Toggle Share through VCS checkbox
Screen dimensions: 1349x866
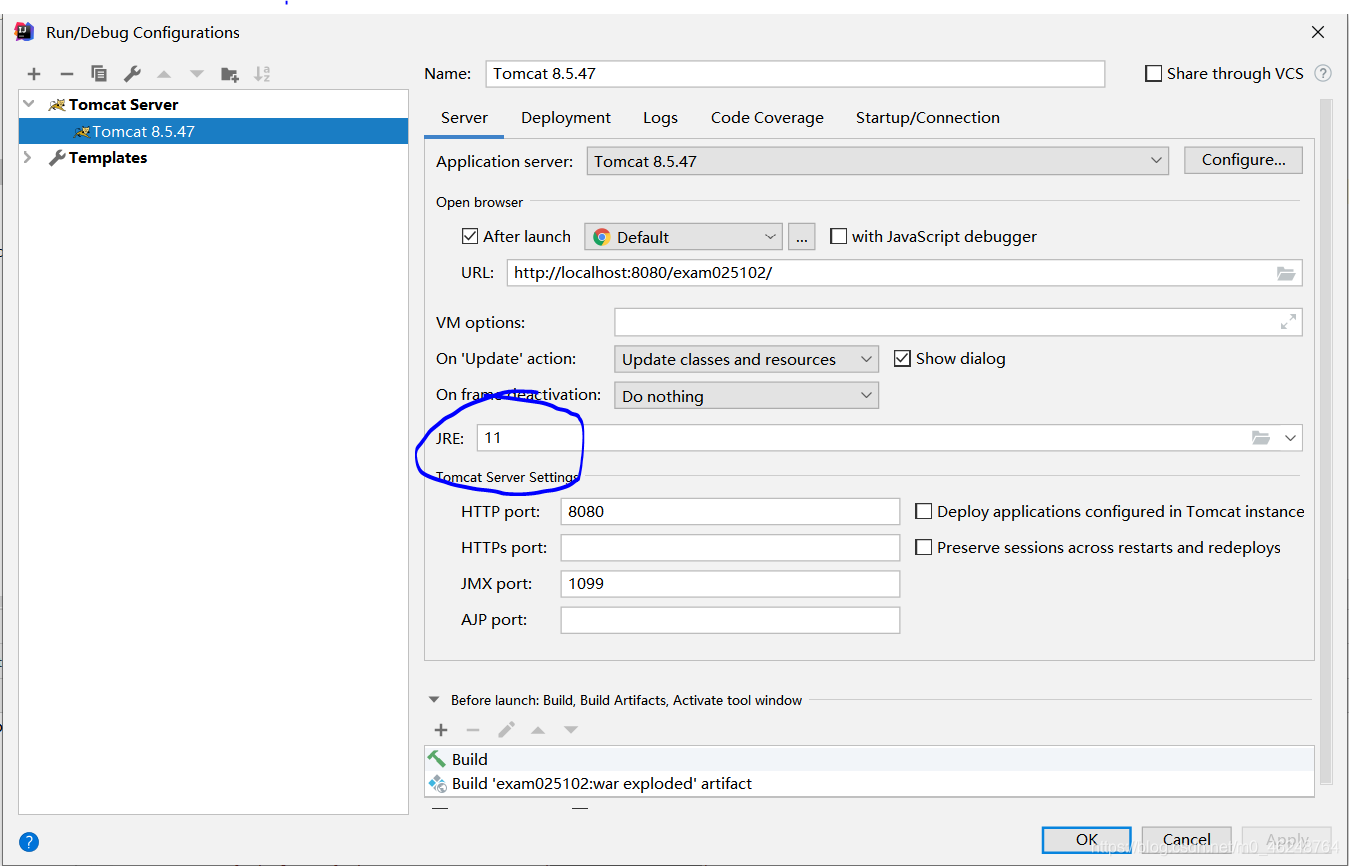pos(1154,73)
